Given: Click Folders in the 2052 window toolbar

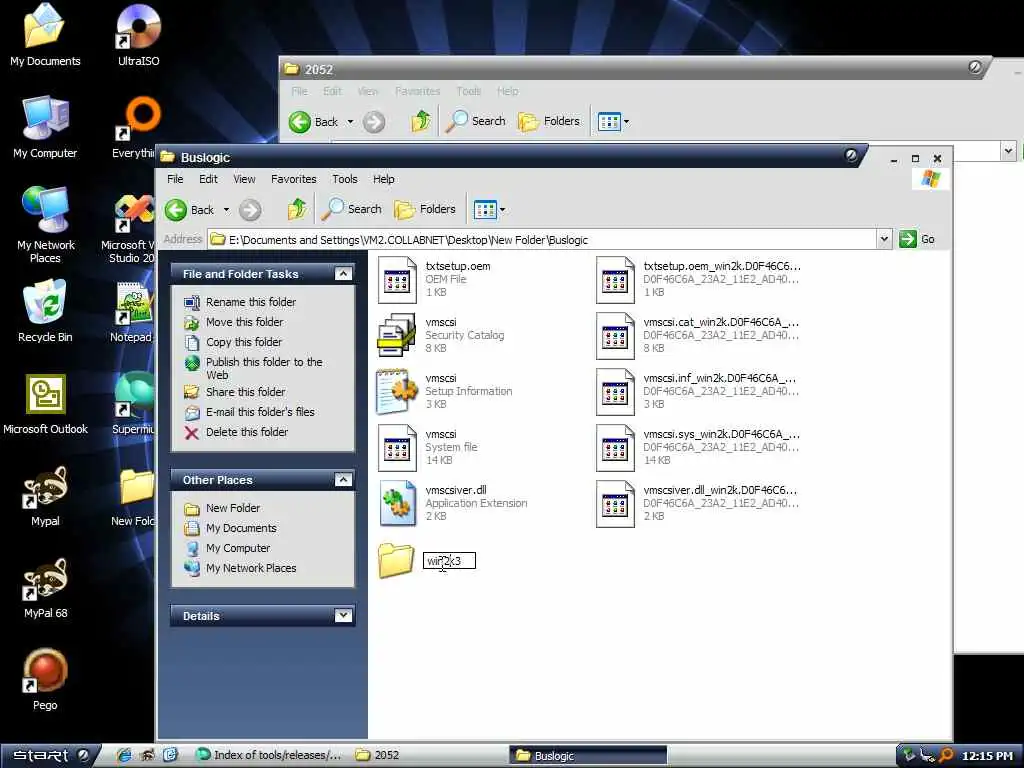Looking at the screenshot, I should 549,121.
